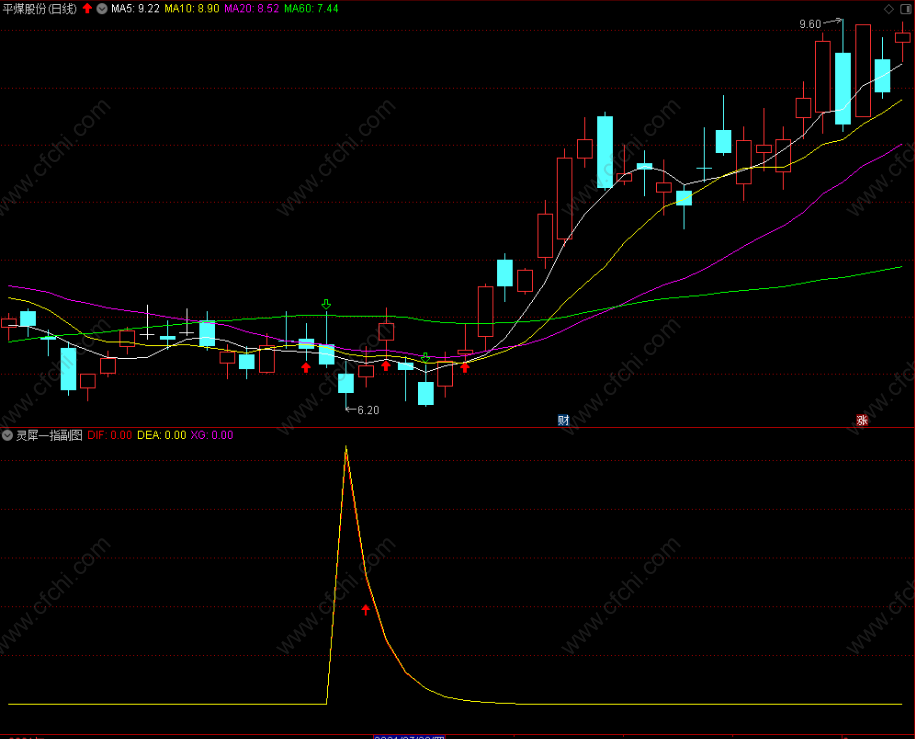Click the 6.20 low price label
The height and width of the screenshot is (739, 915).
(x=368, y=410)
